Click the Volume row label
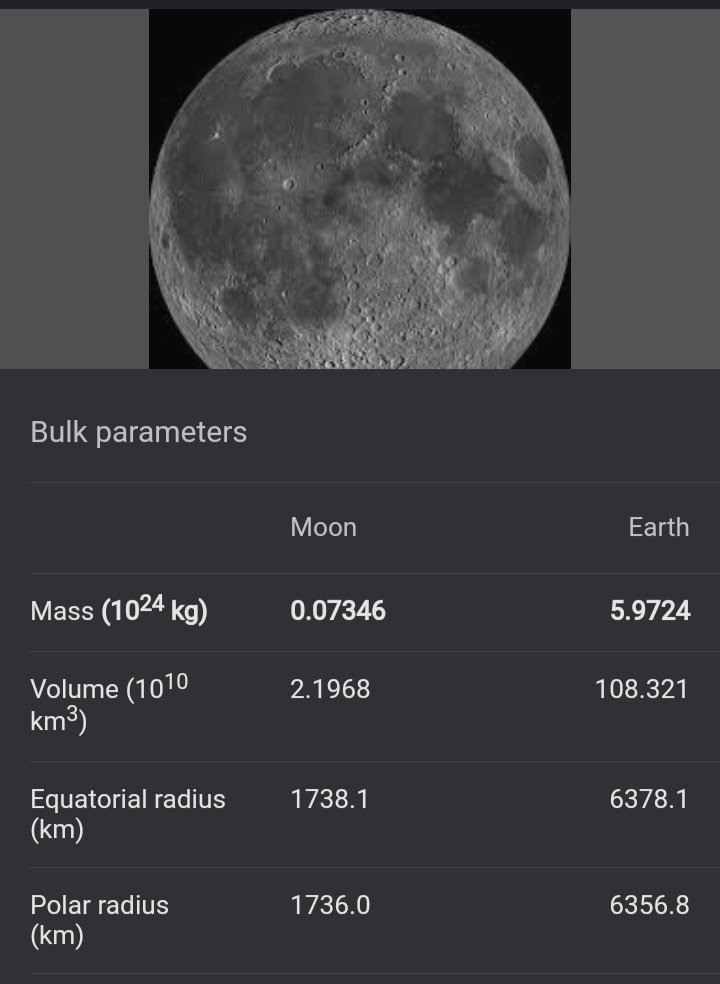 109,704
